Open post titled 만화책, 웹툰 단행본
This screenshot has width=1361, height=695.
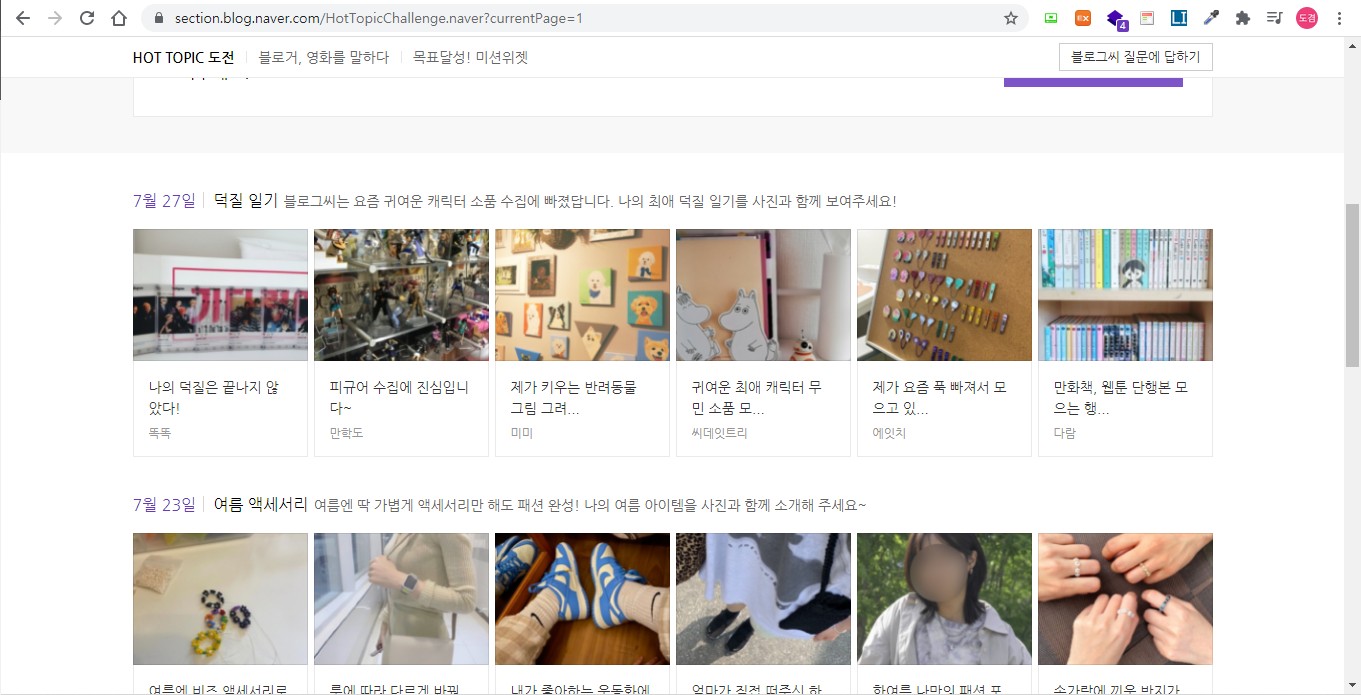coord(1121,398)
